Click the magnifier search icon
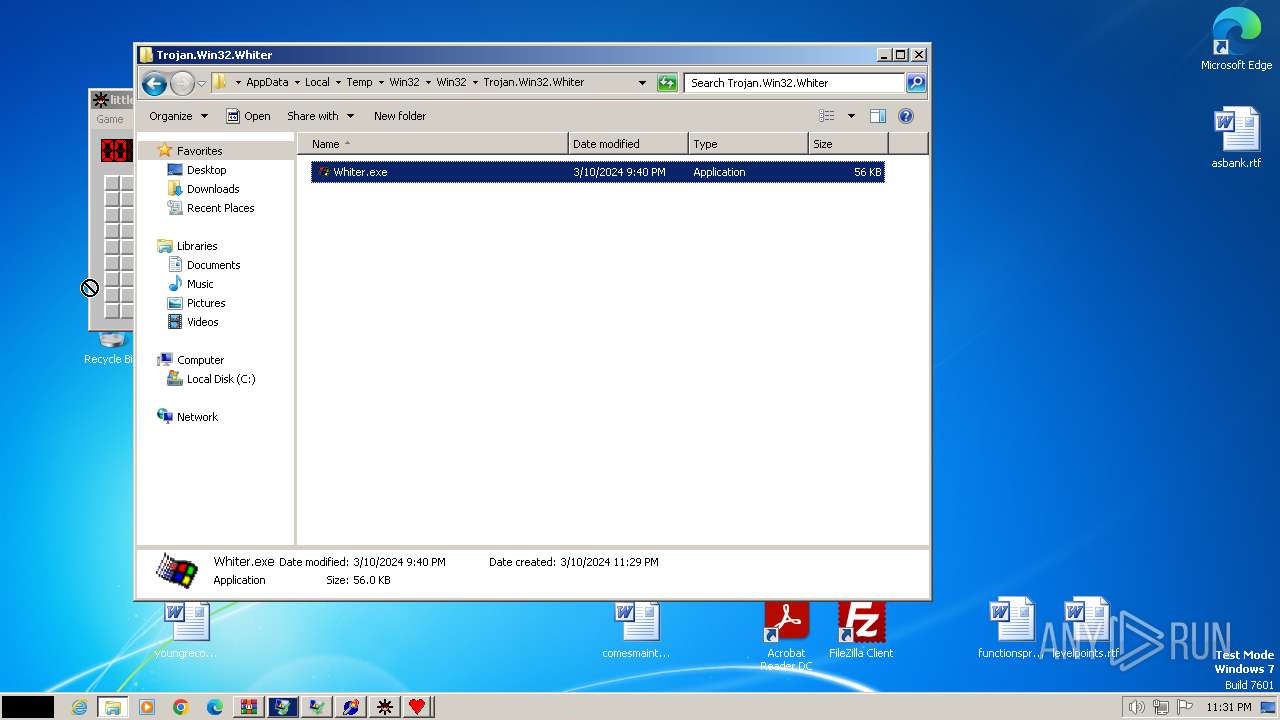The width and height of the screenshot is (1280, 720). click(916, 83)
